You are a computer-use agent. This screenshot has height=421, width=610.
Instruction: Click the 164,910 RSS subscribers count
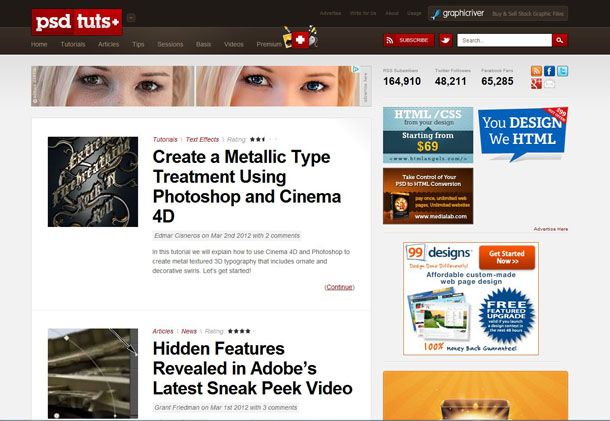pyautogui.click(x=402, y=81)
